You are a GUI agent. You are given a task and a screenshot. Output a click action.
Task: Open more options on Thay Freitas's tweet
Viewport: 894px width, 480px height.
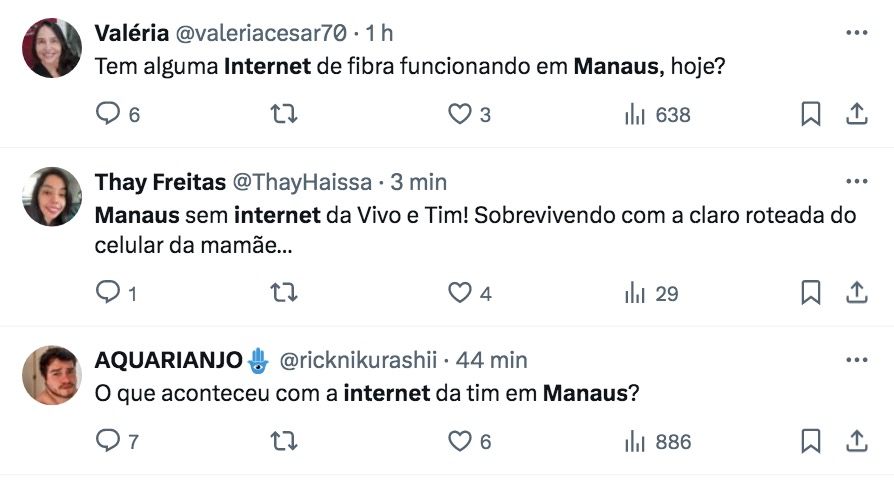[857, 182]
